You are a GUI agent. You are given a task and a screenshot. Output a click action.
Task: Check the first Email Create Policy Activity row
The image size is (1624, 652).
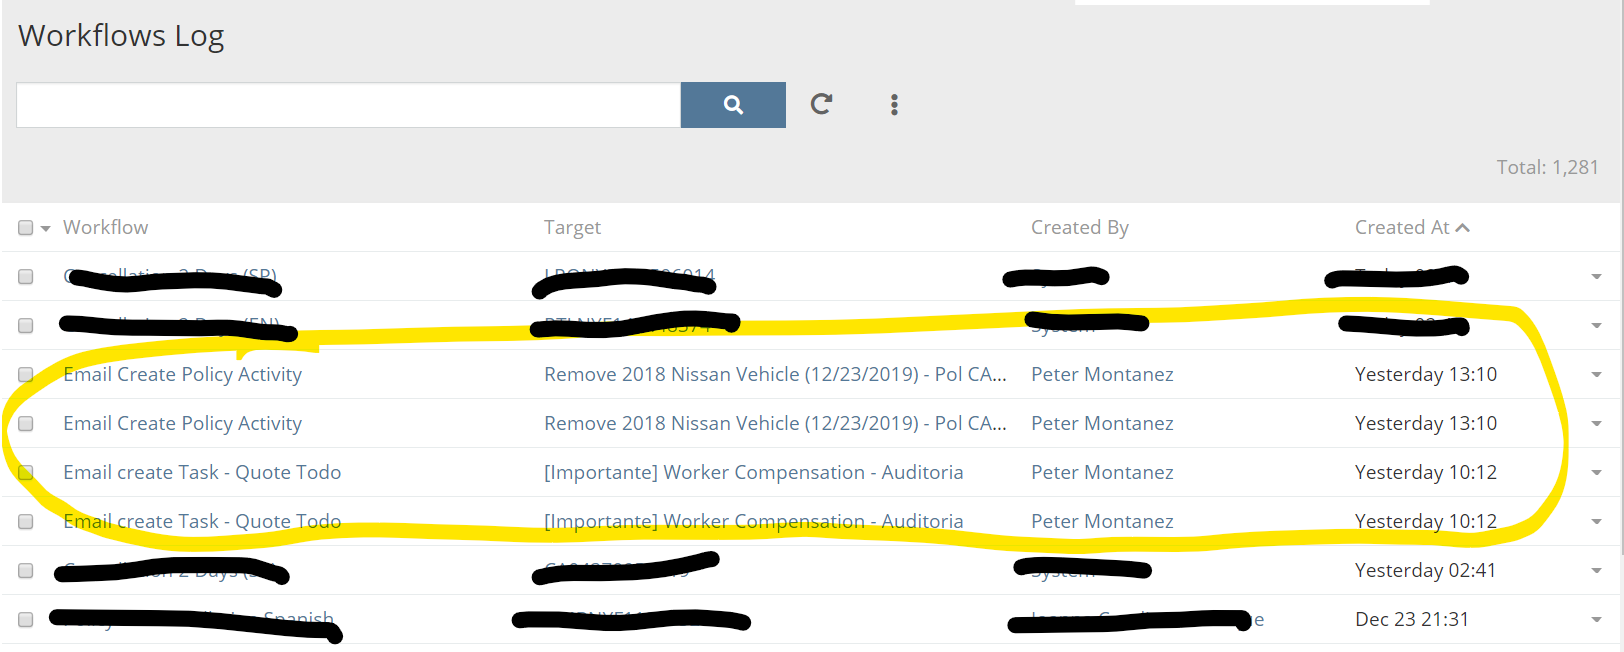[x=26, y=375]
